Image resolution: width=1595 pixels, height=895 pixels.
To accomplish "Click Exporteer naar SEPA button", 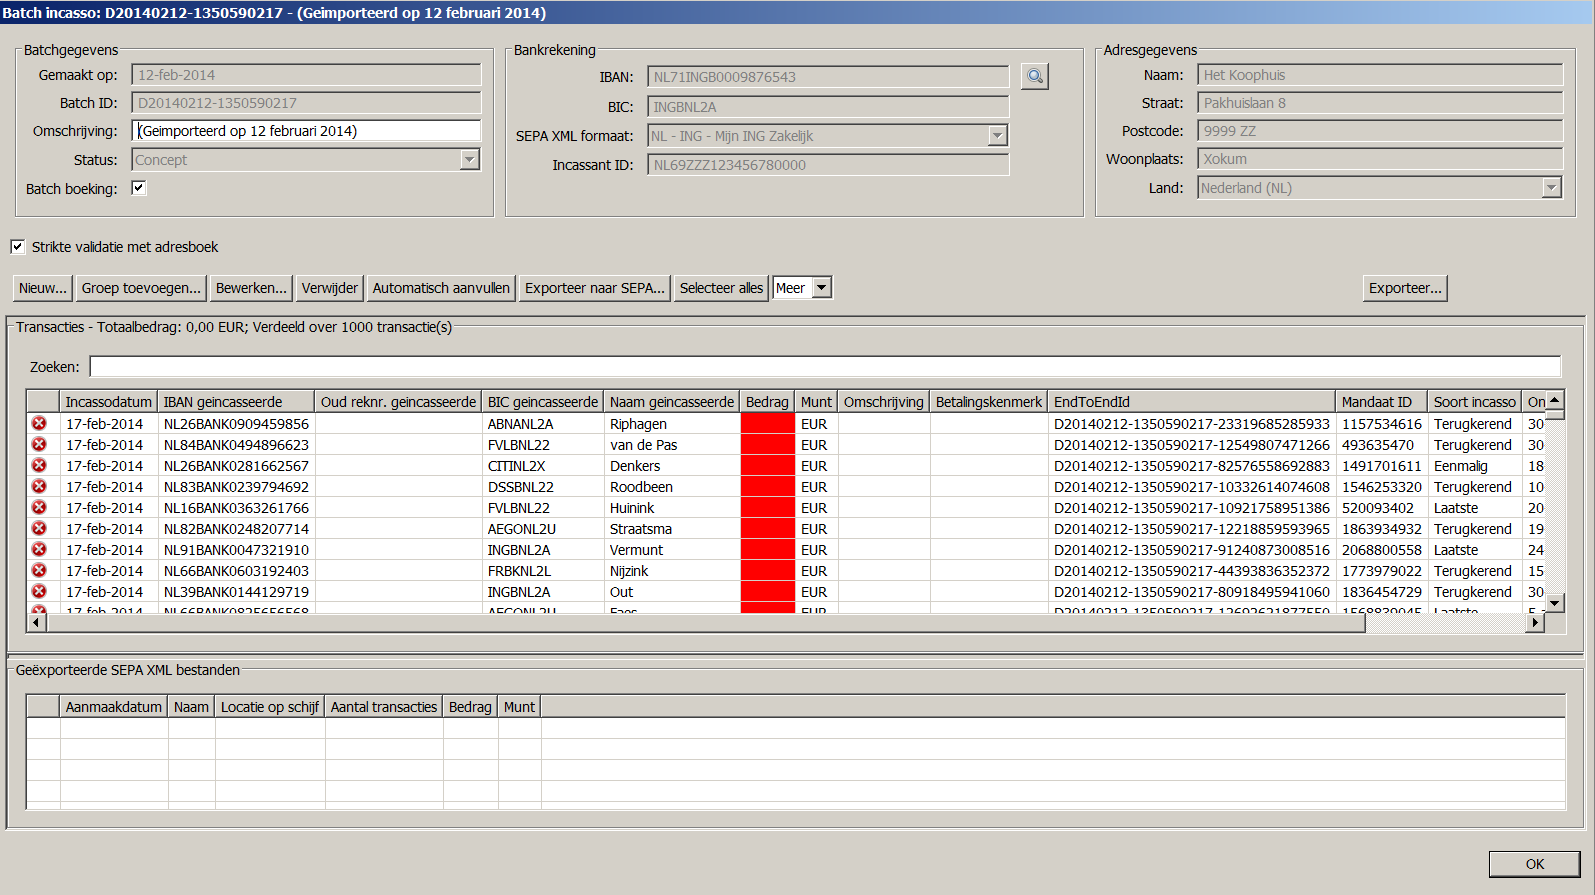I will point(594,288).
